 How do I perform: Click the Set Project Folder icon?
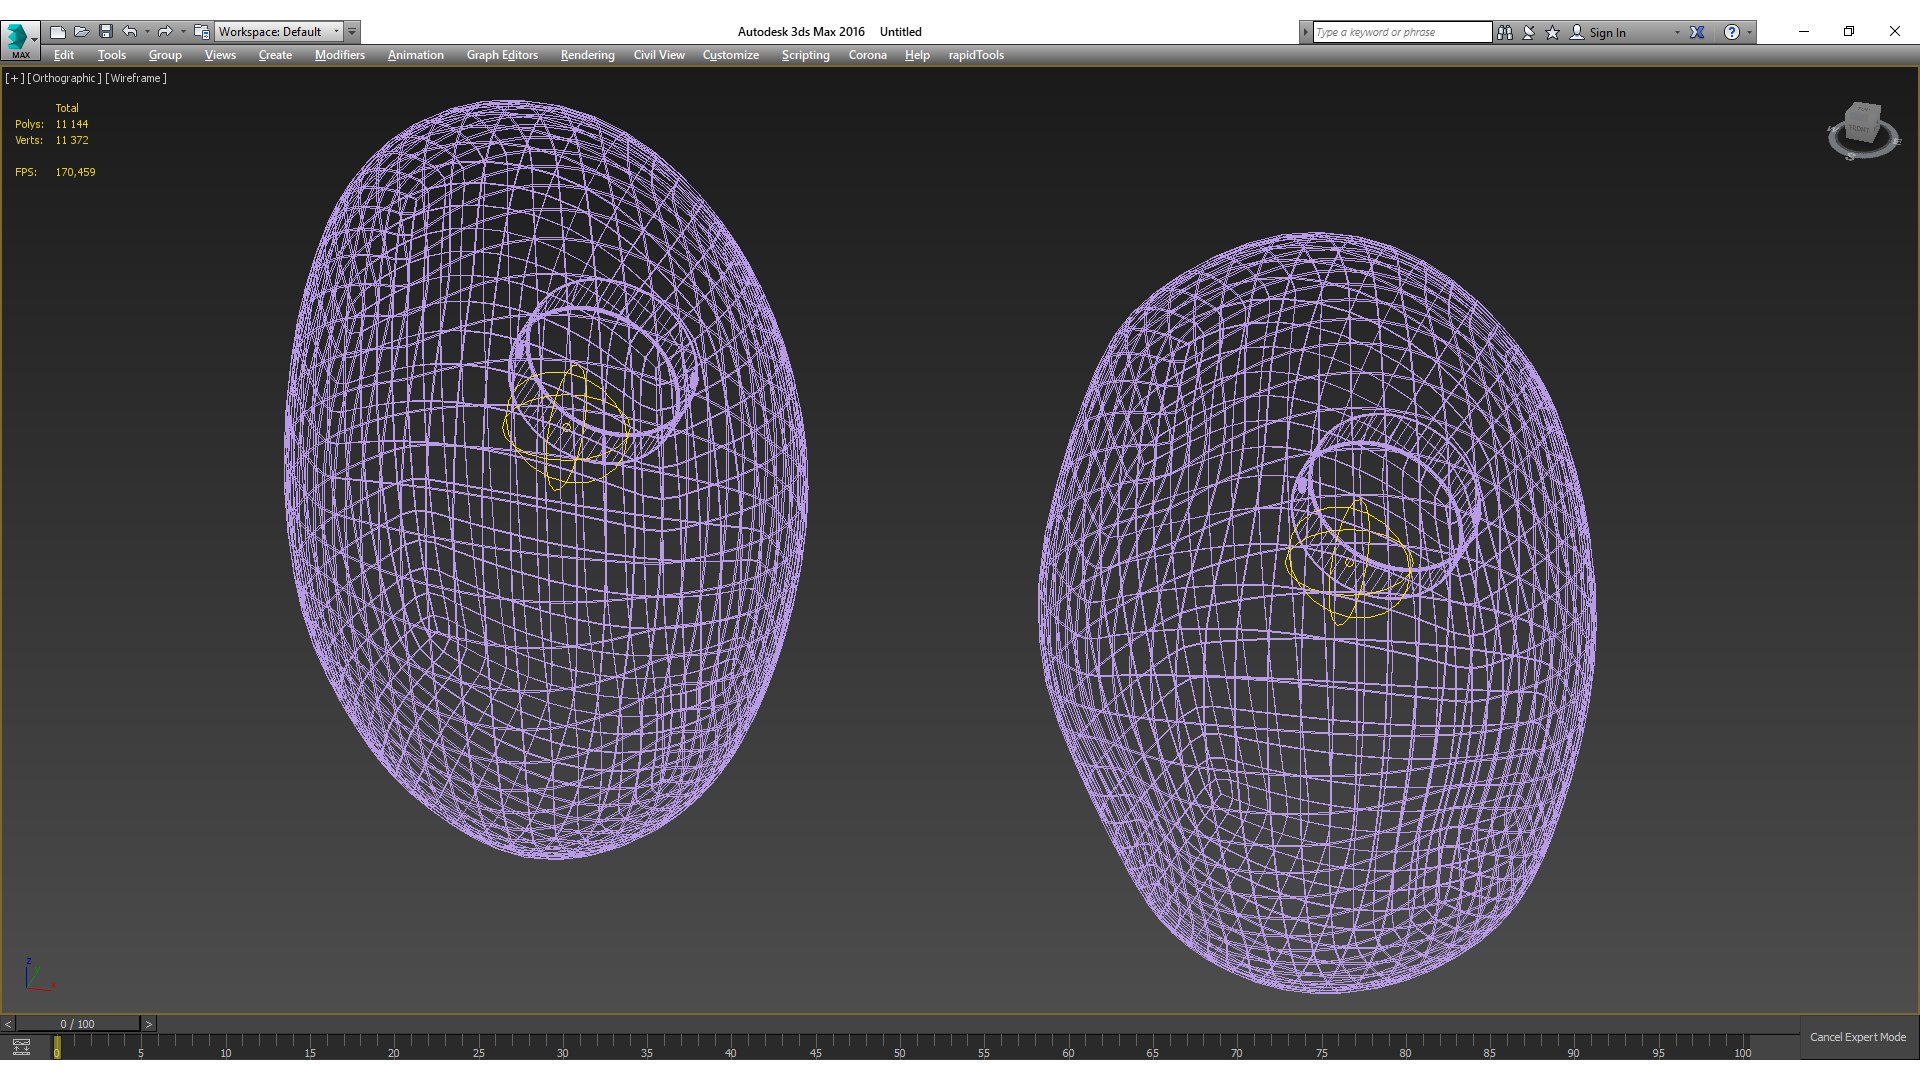(x=201, y=32)
